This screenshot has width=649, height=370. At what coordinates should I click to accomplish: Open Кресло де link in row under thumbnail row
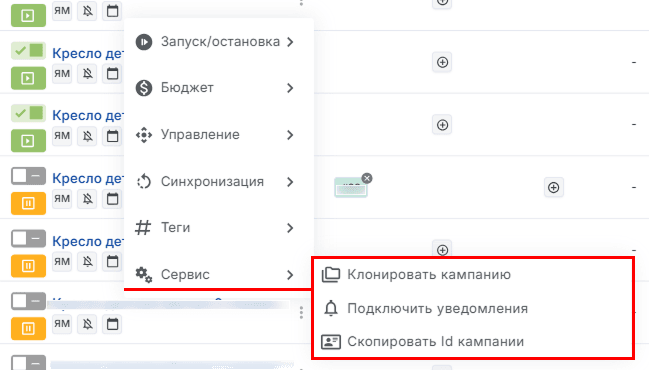pyautogui.click(x=88, y=241)
